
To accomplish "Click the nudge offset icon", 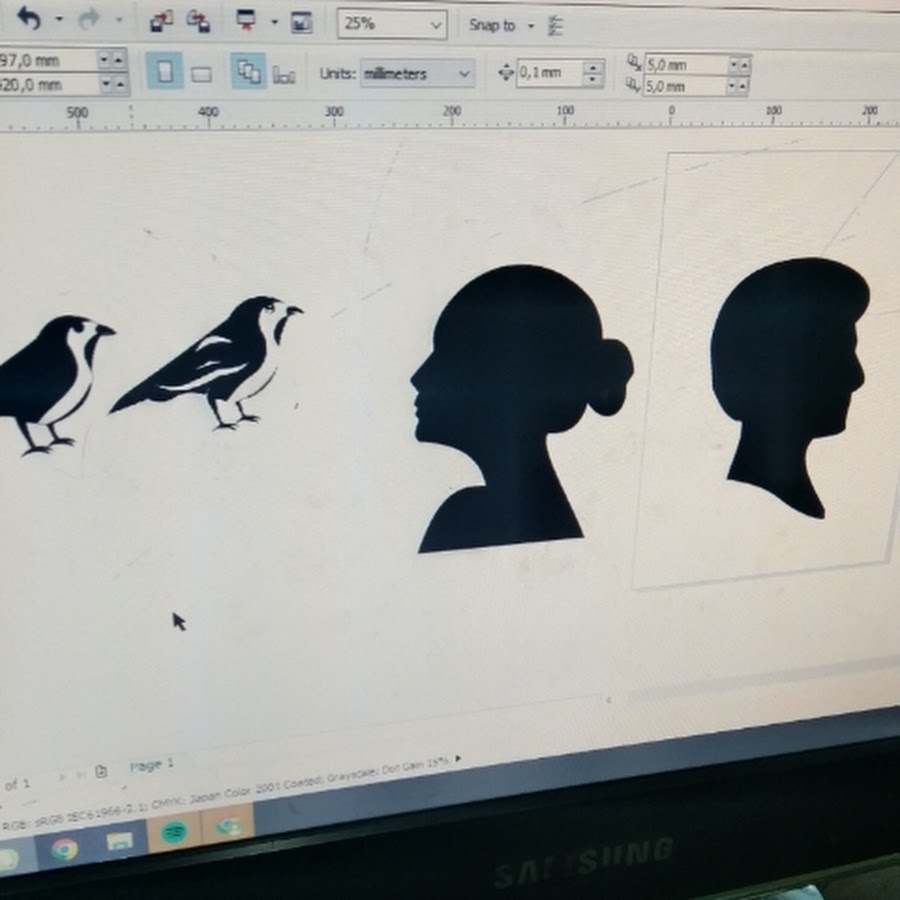I will pyautogui.click(x=506, y=73).
